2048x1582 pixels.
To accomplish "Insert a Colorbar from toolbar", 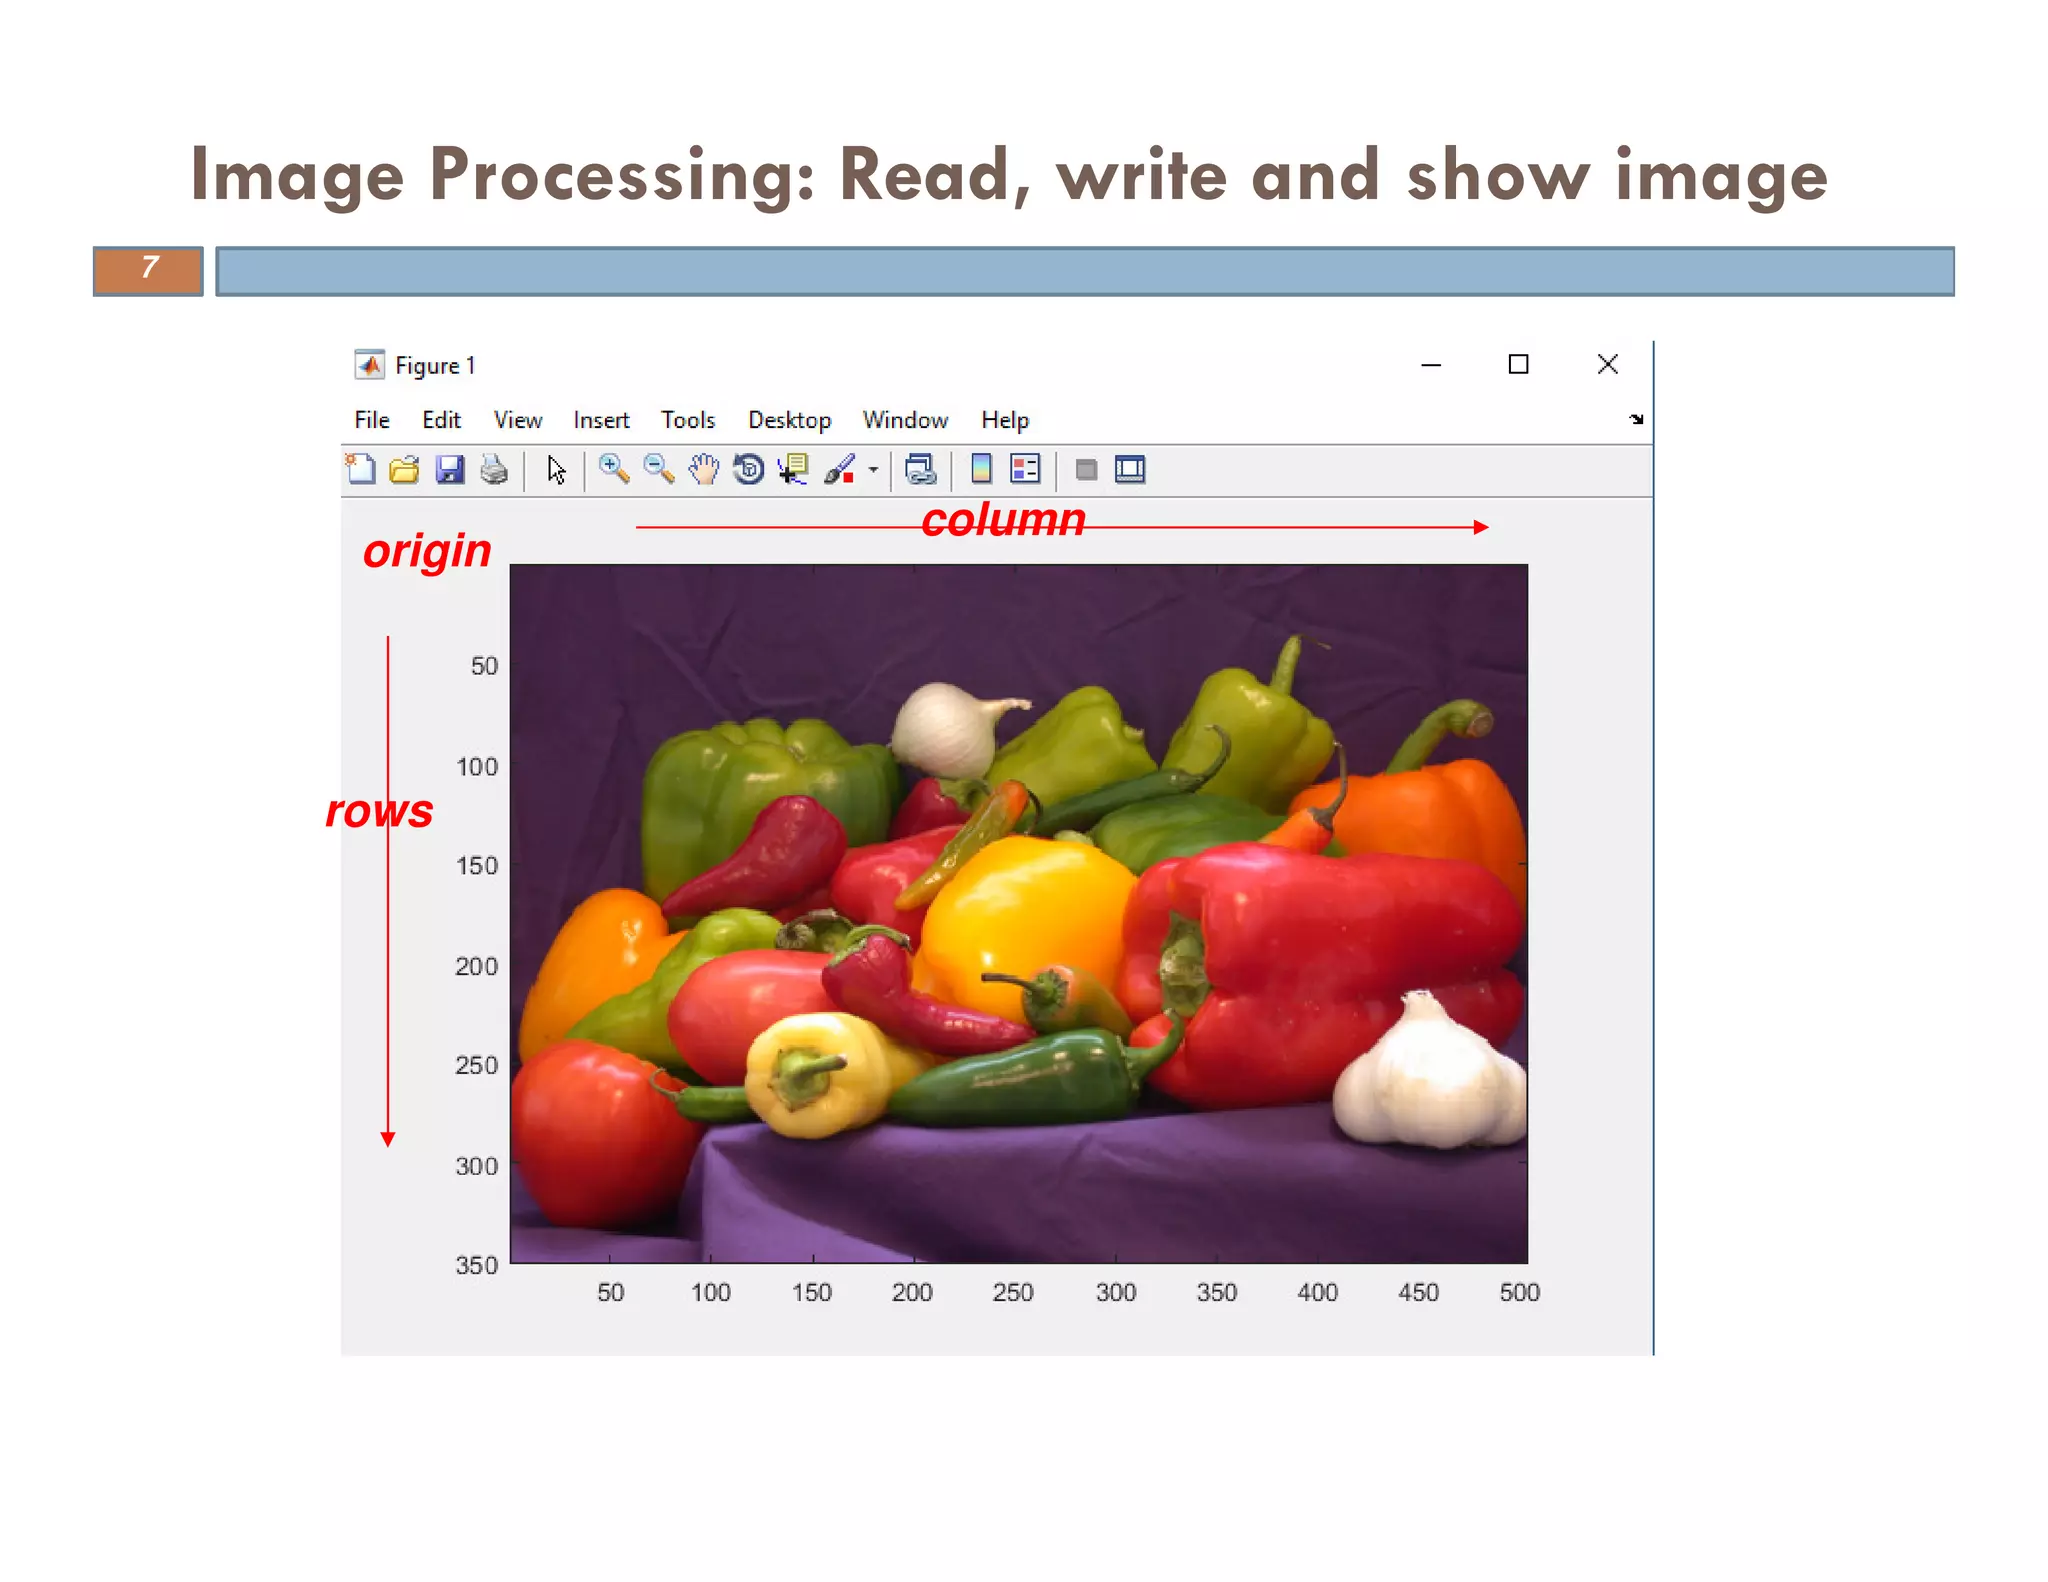I will (981, 469).
